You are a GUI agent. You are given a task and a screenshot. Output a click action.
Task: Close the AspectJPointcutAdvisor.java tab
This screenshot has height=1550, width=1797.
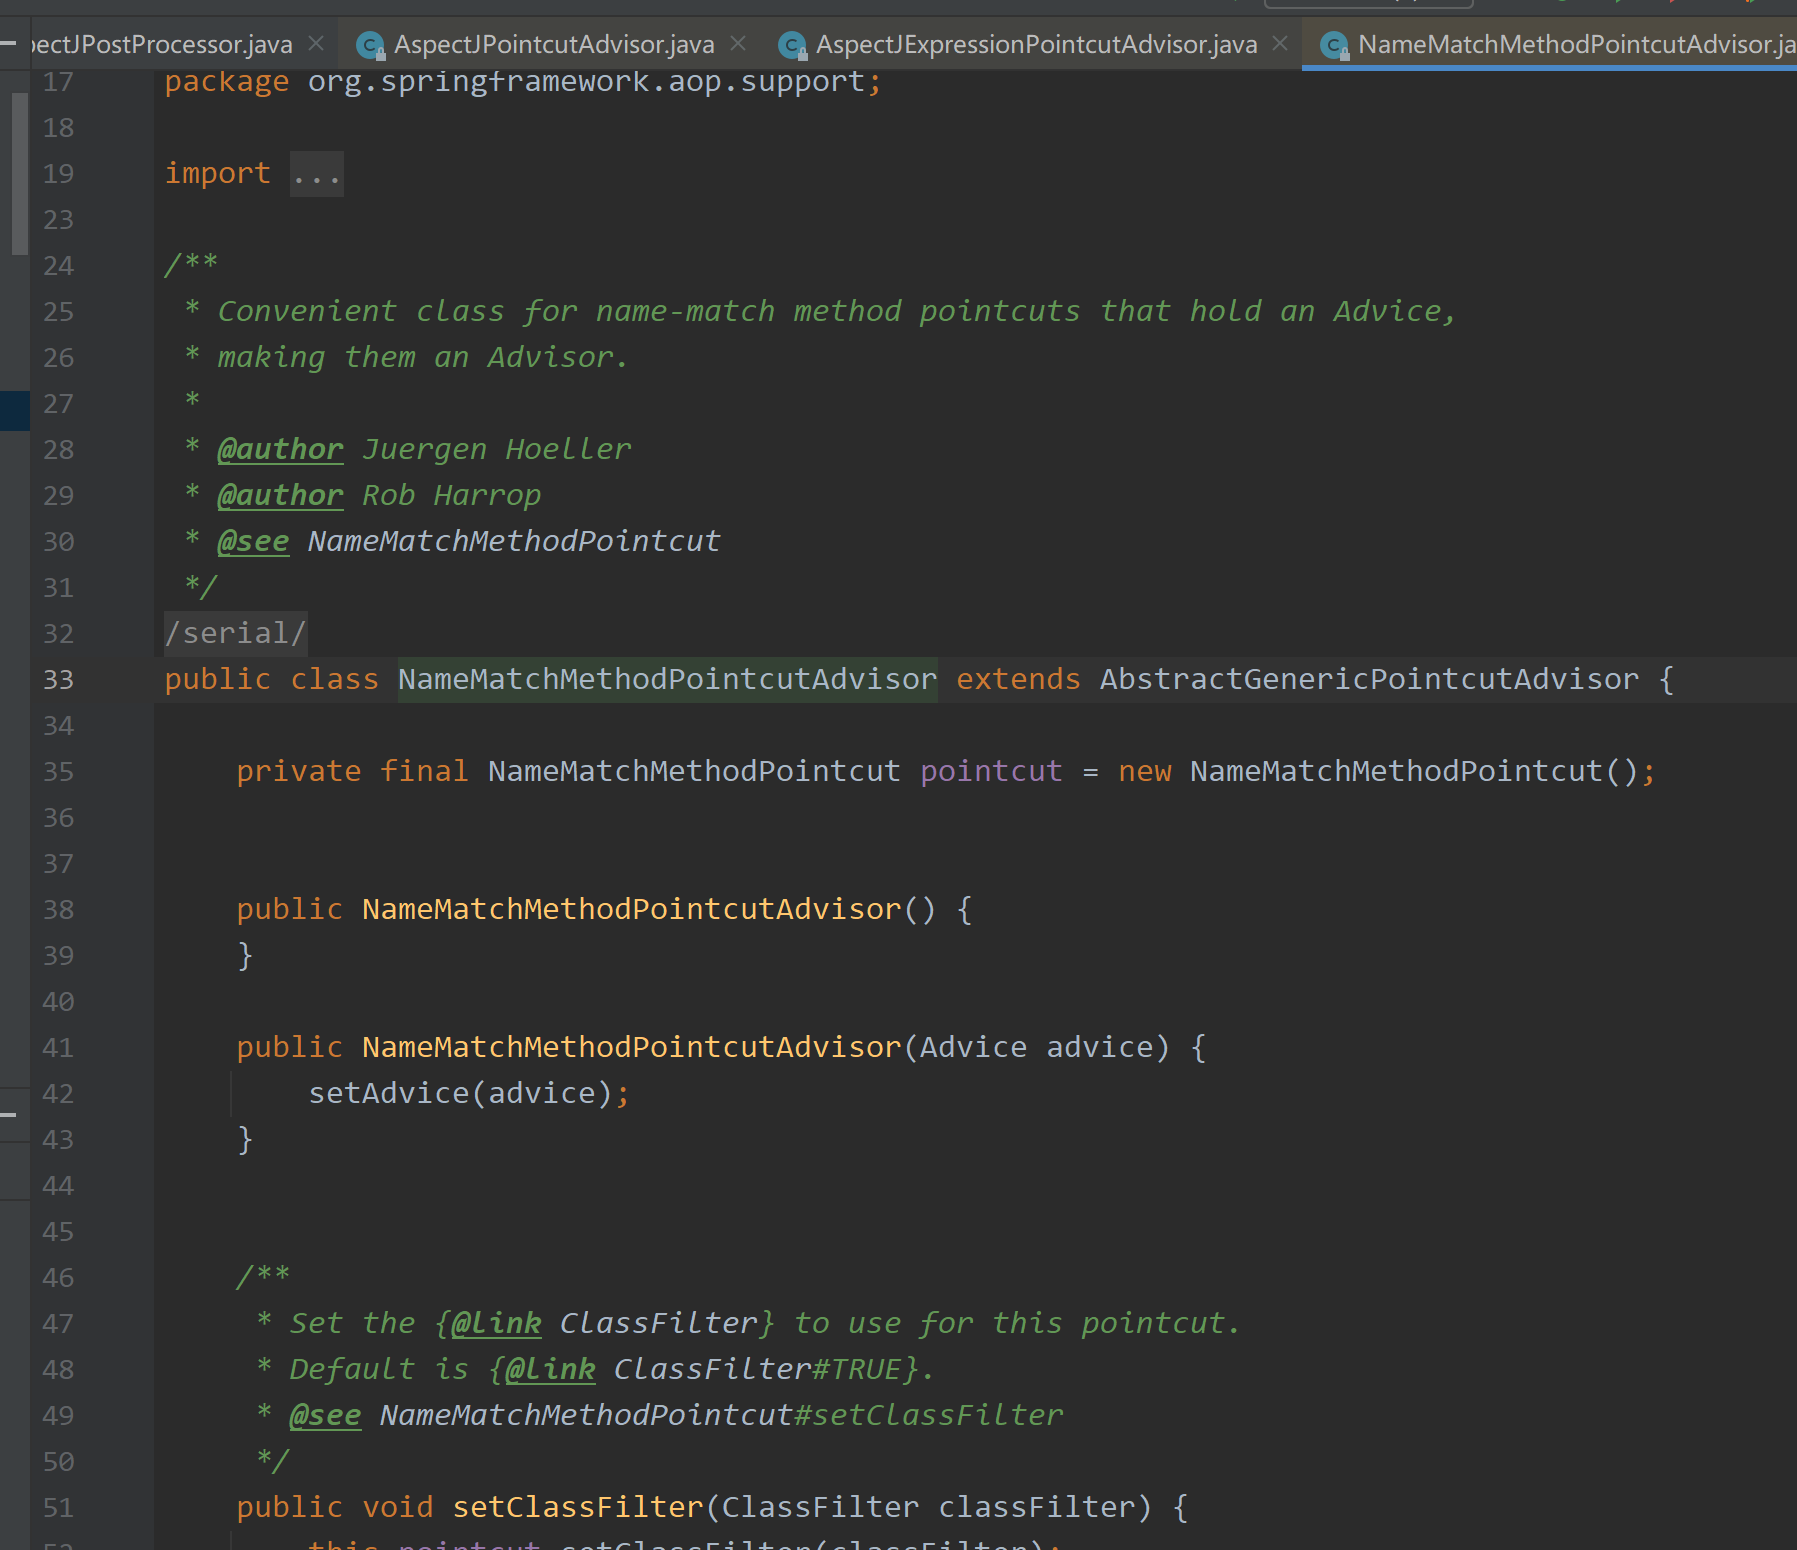(738, 44)
